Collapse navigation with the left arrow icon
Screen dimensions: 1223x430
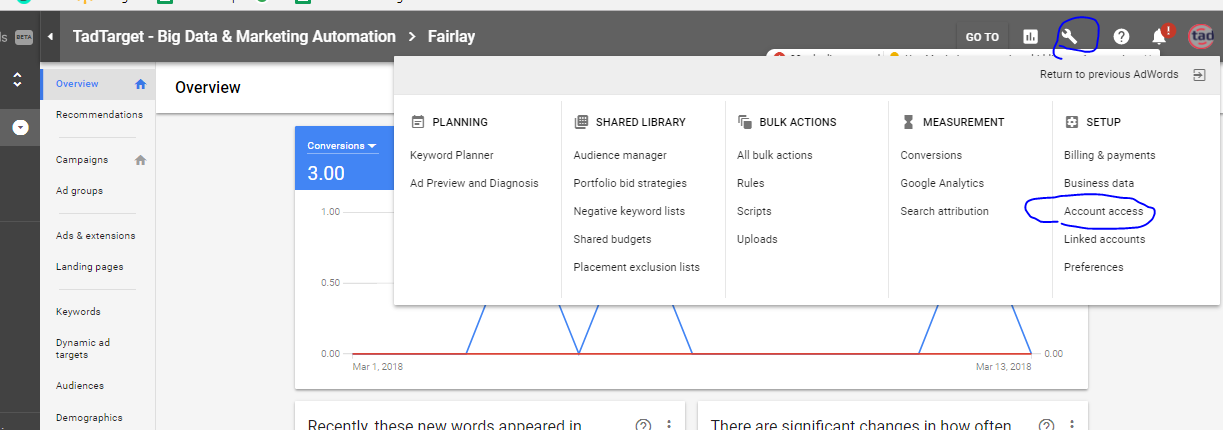[50, 37]
